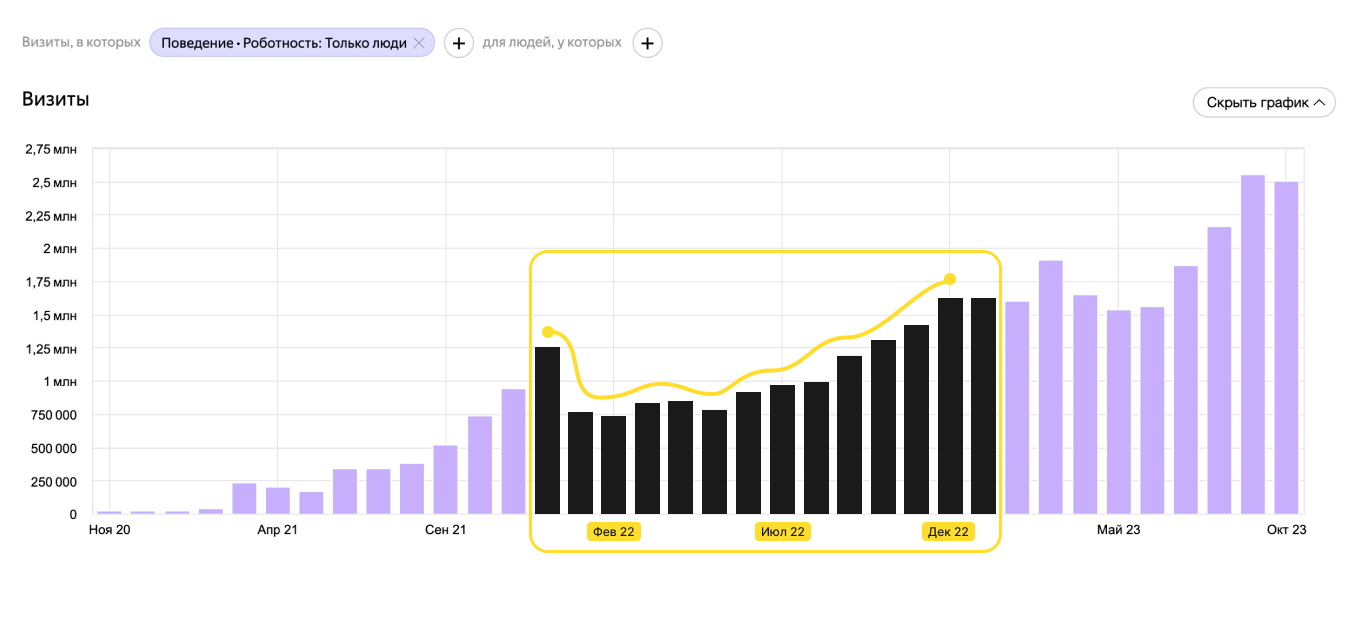The image size is (1360, 640).
Task: Click the yellow Июл 22 label
Action: (x=782, y=531)
